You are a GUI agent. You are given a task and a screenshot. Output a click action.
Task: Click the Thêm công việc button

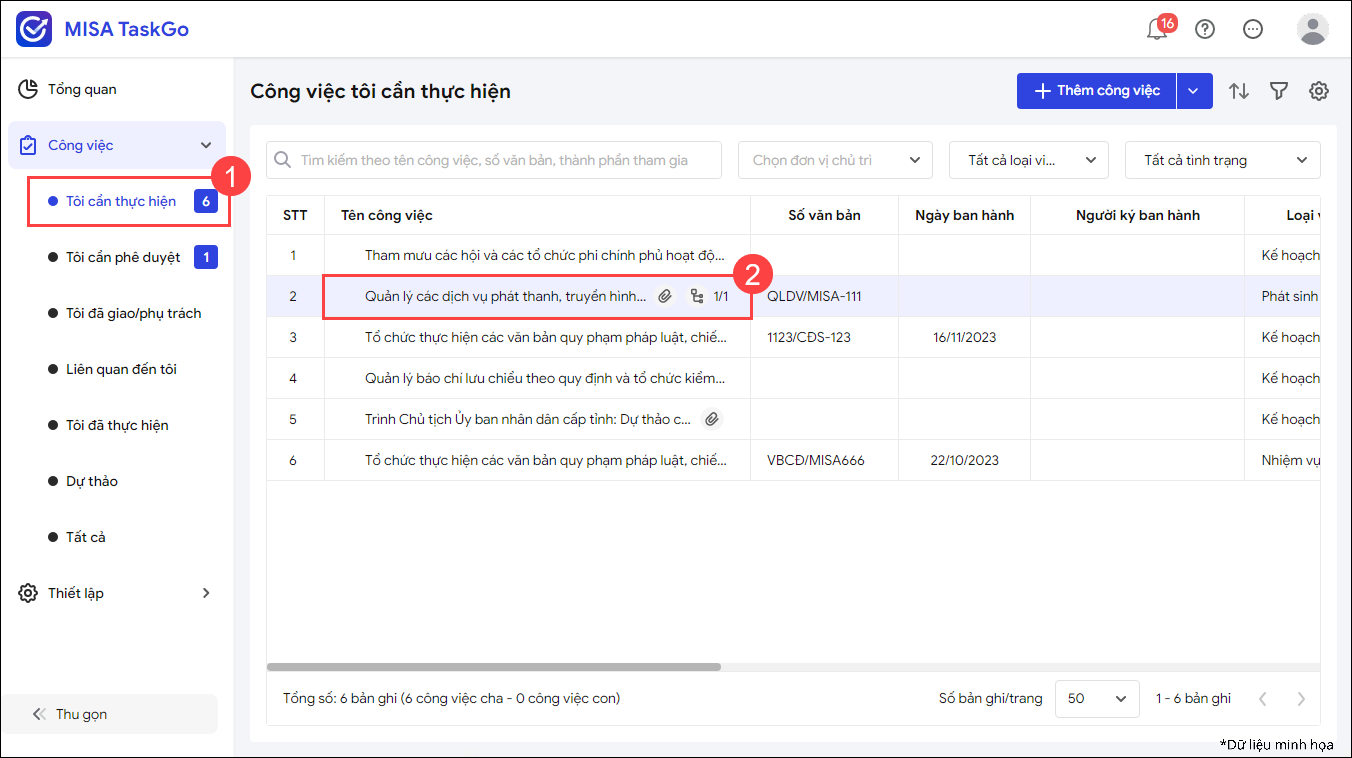click(x=1096, y=91)
